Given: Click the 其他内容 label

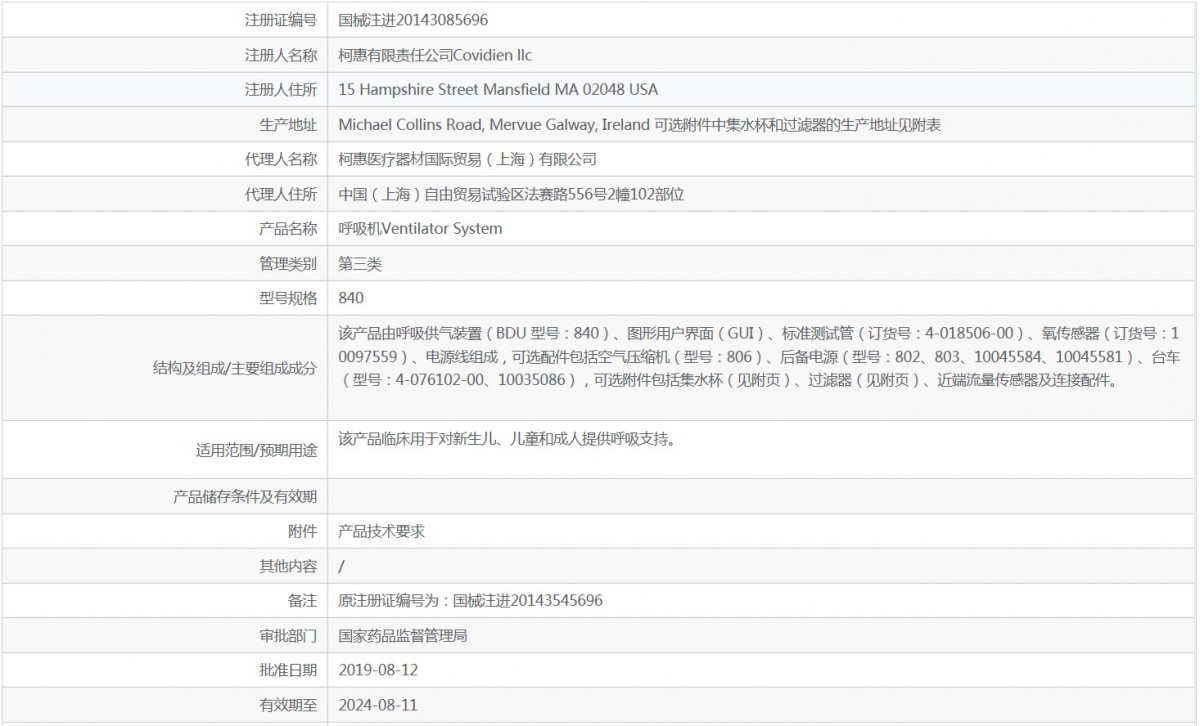Looking at the screenshot, I should coord(288,566).
